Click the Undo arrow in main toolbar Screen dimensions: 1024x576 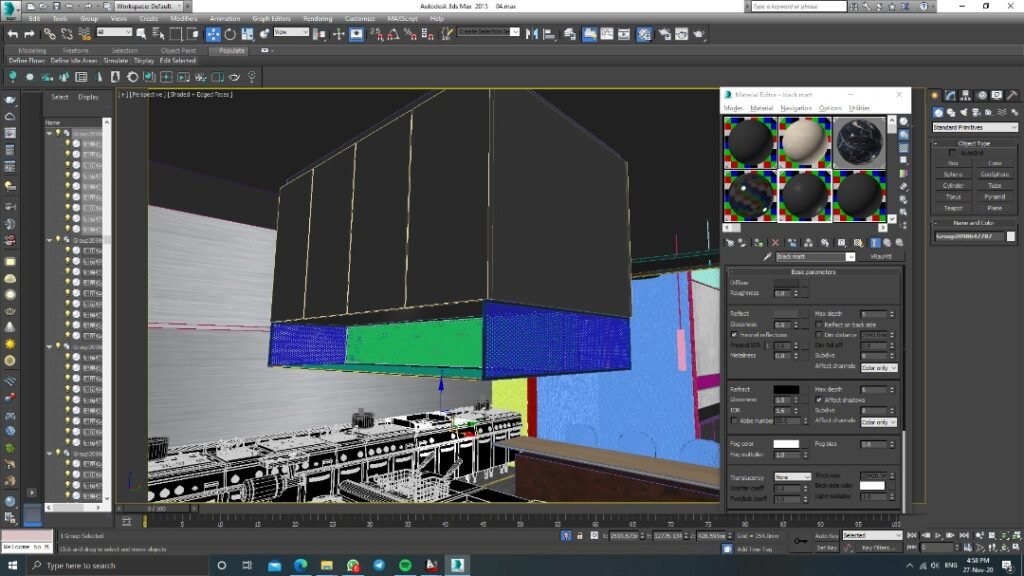13,34
